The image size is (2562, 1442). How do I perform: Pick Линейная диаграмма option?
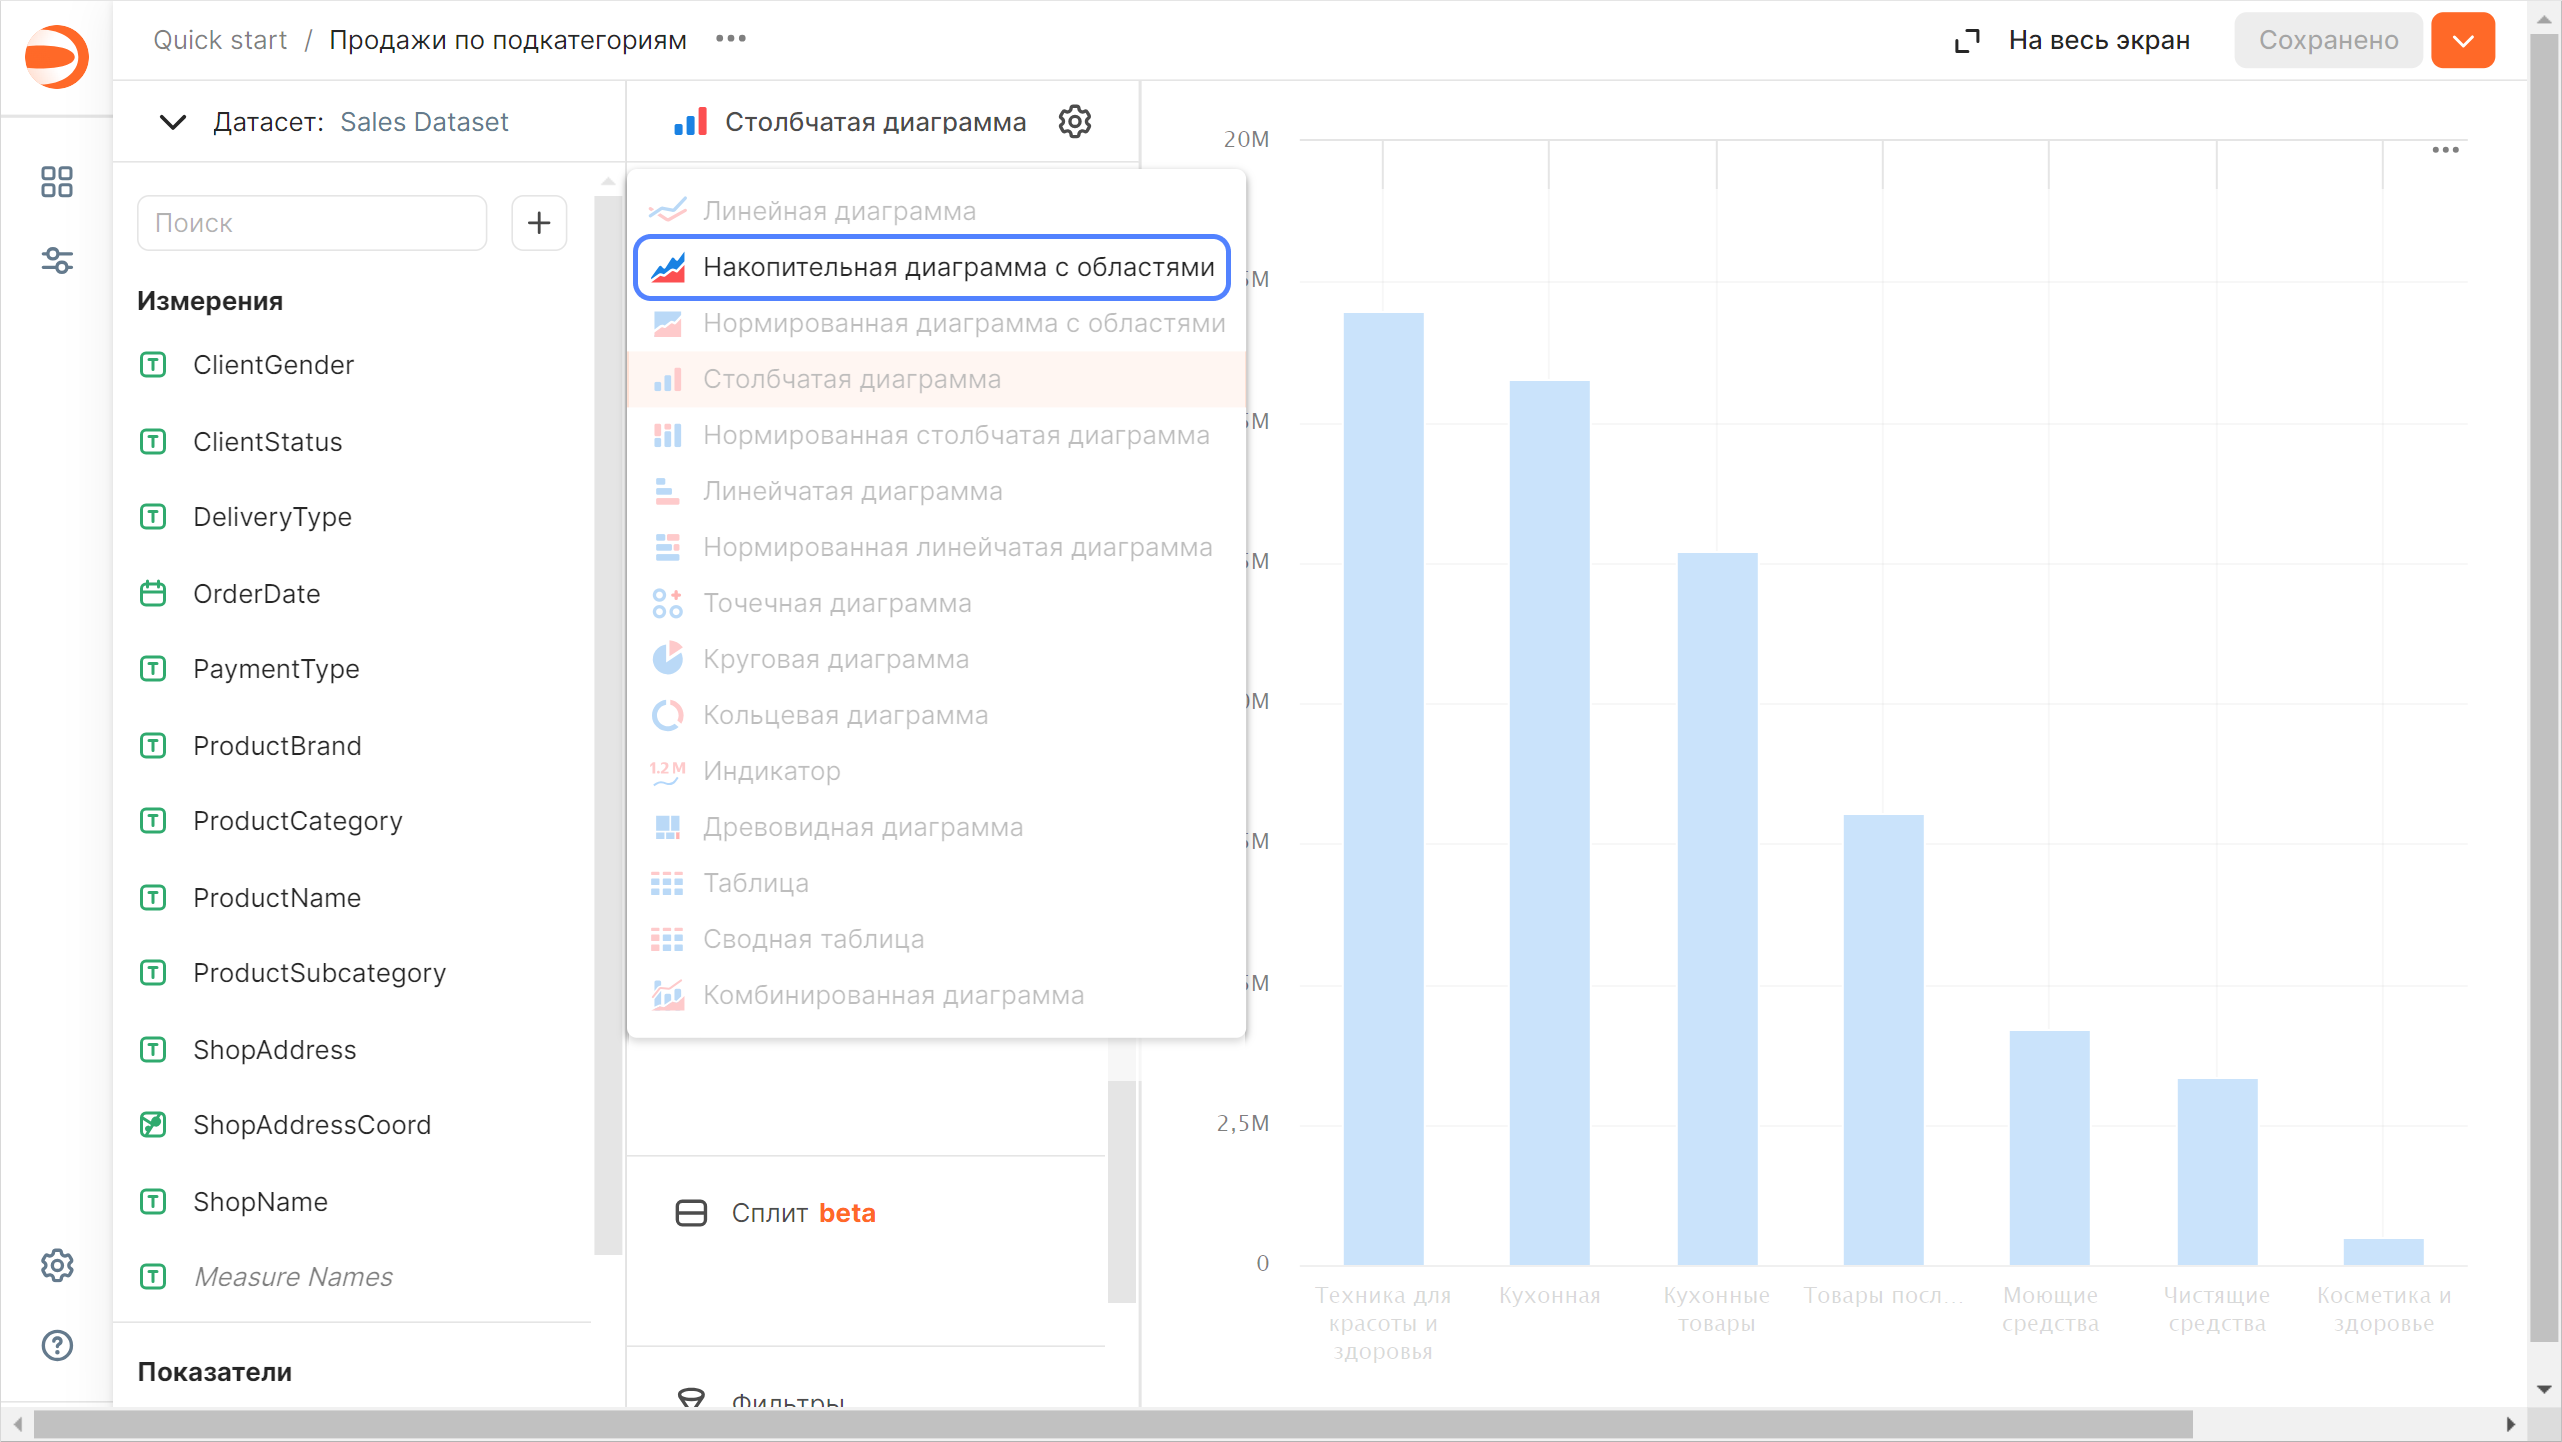coord(838,211)
